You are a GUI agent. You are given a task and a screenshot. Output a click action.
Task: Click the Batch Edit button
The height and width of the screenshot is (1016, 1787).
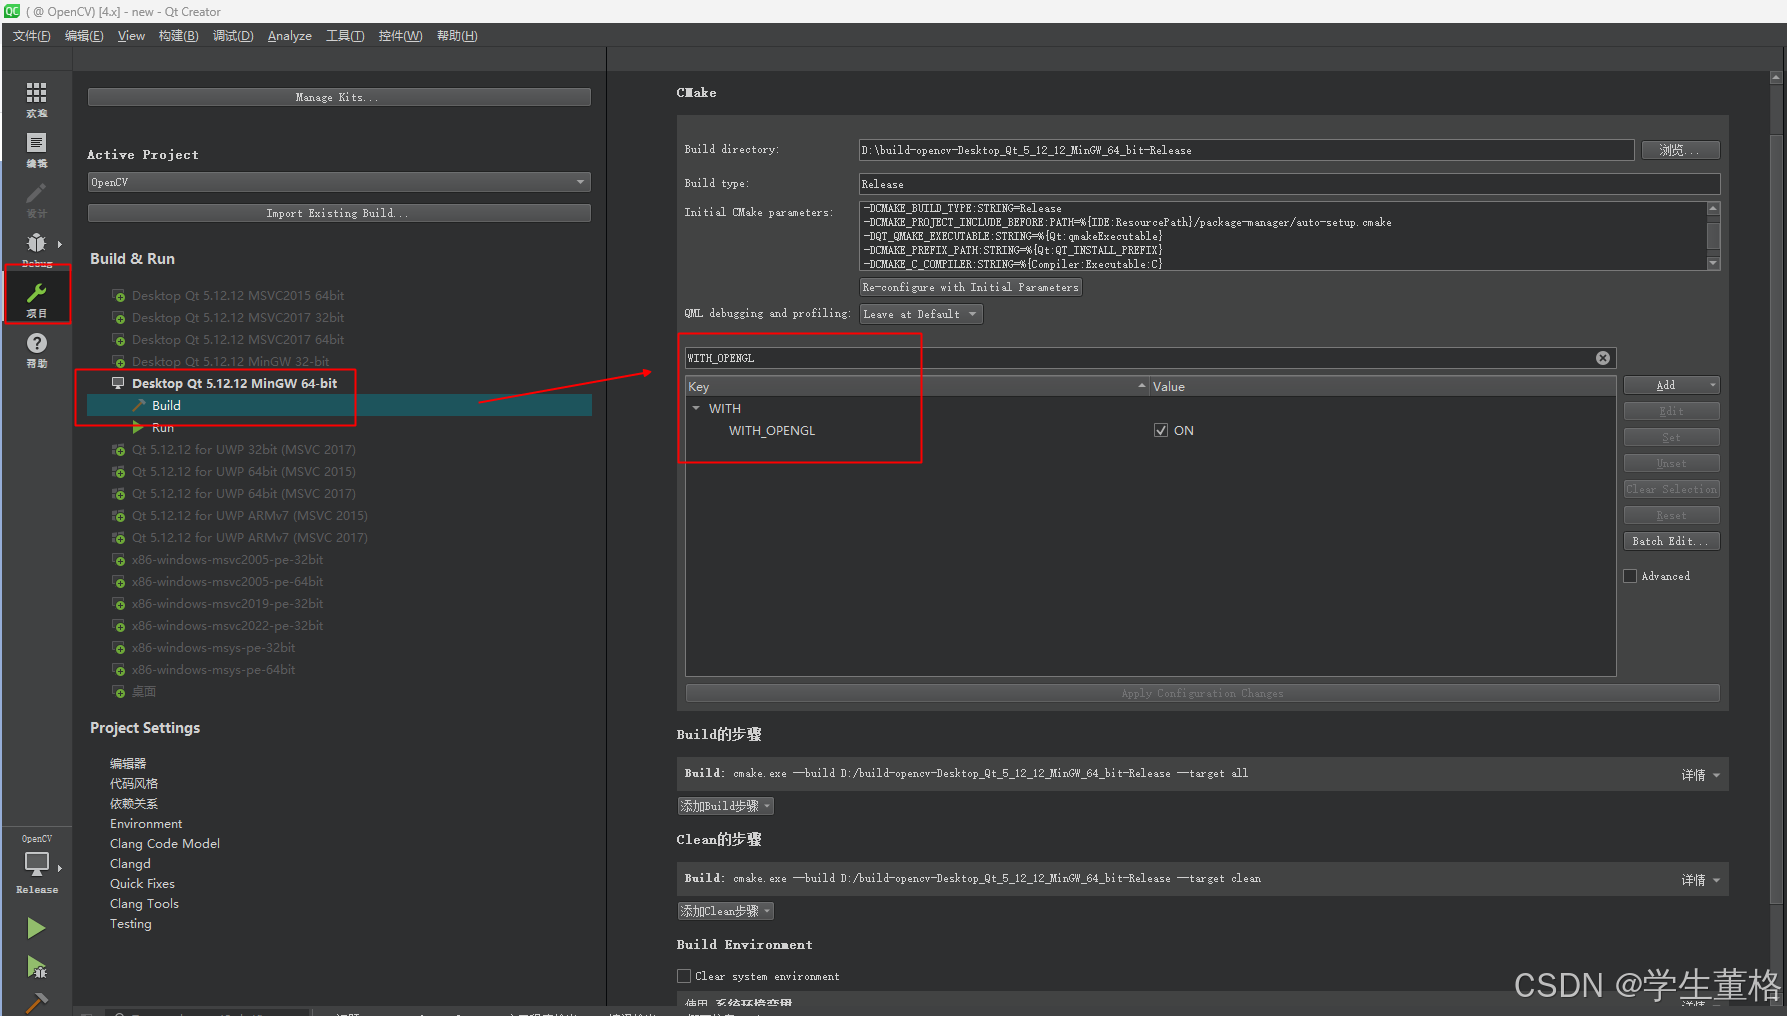click(x=1671, y=541)
